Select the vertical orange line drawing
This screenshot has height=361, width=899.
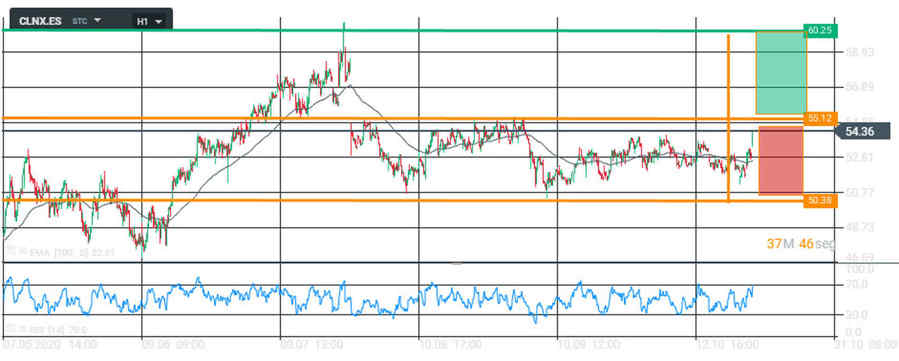click(728, 118)
